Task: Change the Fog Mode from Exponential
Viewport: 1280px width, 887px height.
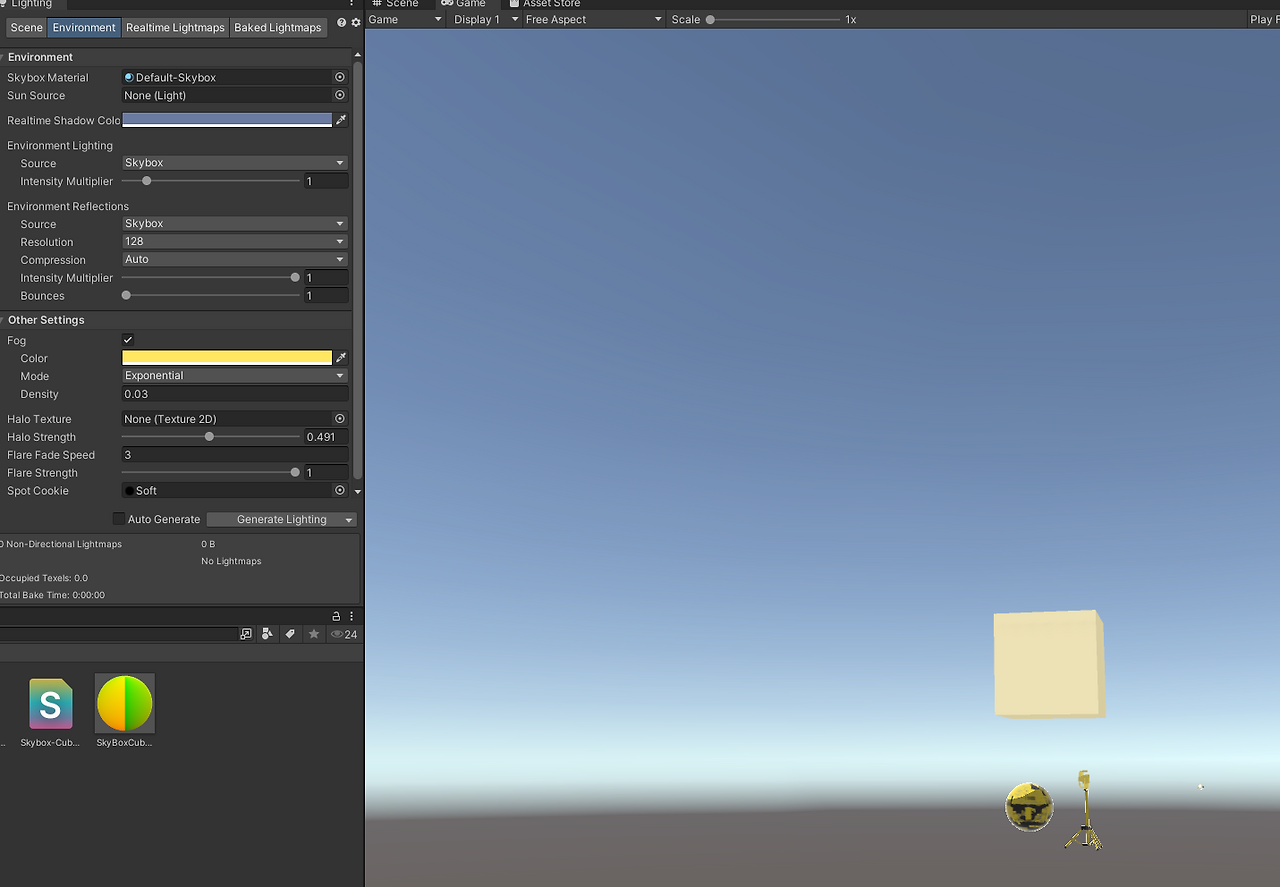Action: 234,375
